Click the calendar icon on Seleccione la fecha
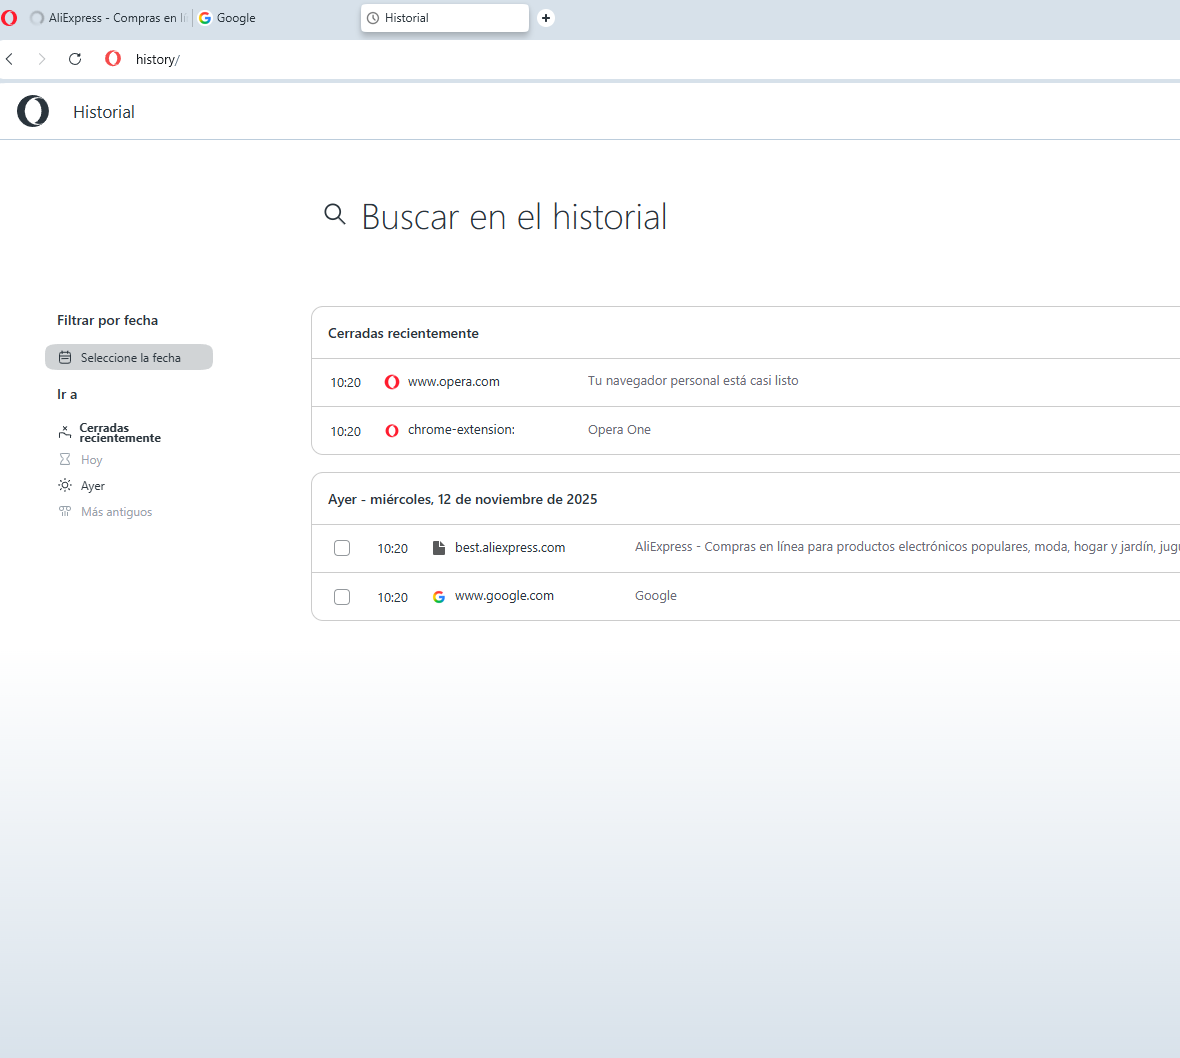 pos(65,357)
